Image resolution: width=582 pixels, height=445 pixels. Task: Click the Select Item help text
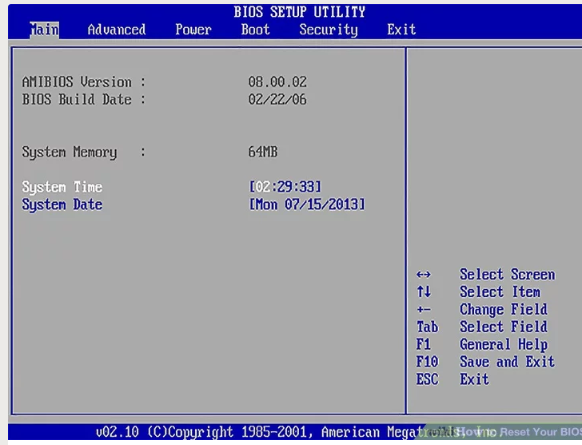(x=500, y=292)
